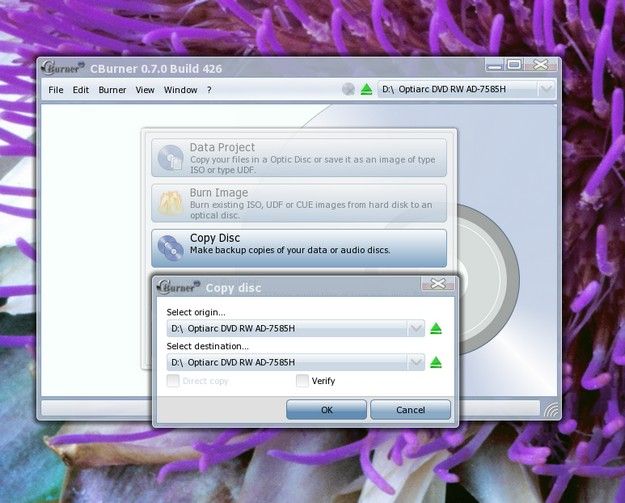Click Cancel in the Copy disc dialog
Image resolution: width=625 pixels, height=503 pixels.
tap(411, 410)
